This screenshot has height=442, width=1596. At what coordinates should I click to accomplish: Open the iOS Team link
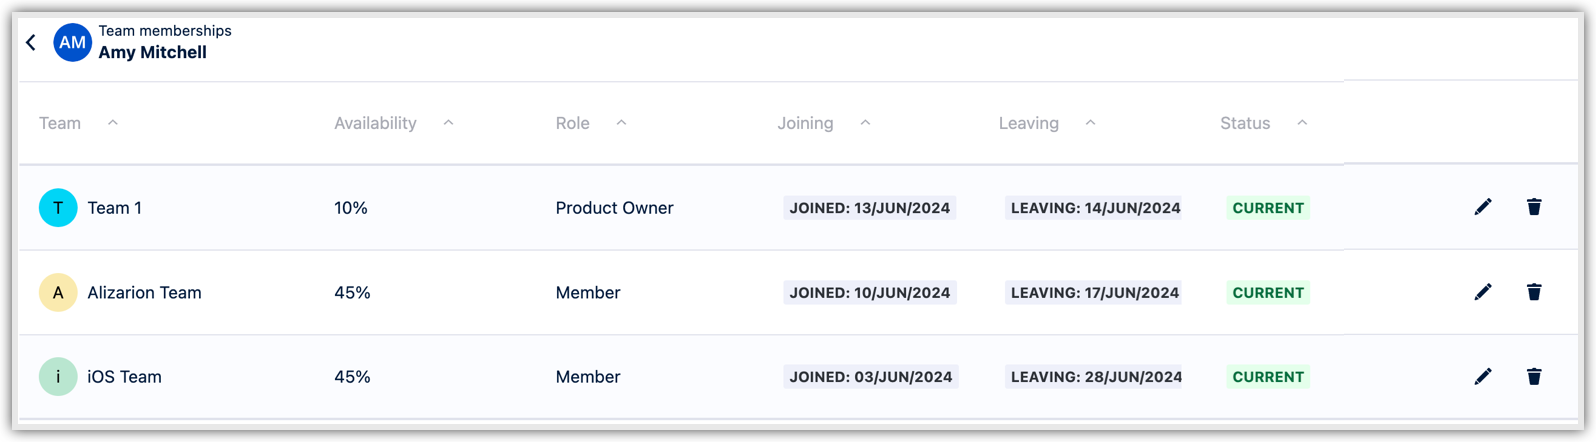point(124,377)
